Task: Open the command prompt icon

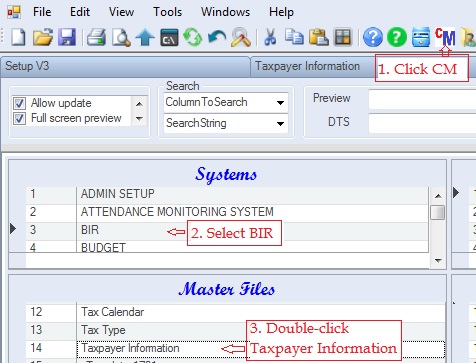Action: pyautogui.click(x=169, y=37)
